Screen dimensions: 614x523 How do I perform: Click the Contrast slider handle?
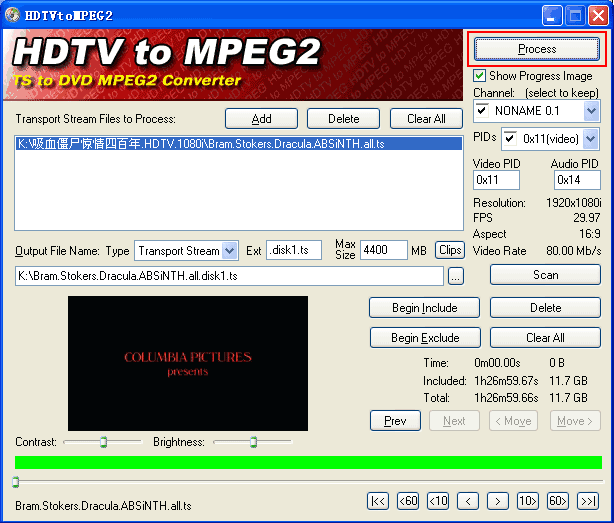pyautogui.click(x=103, y=442)
